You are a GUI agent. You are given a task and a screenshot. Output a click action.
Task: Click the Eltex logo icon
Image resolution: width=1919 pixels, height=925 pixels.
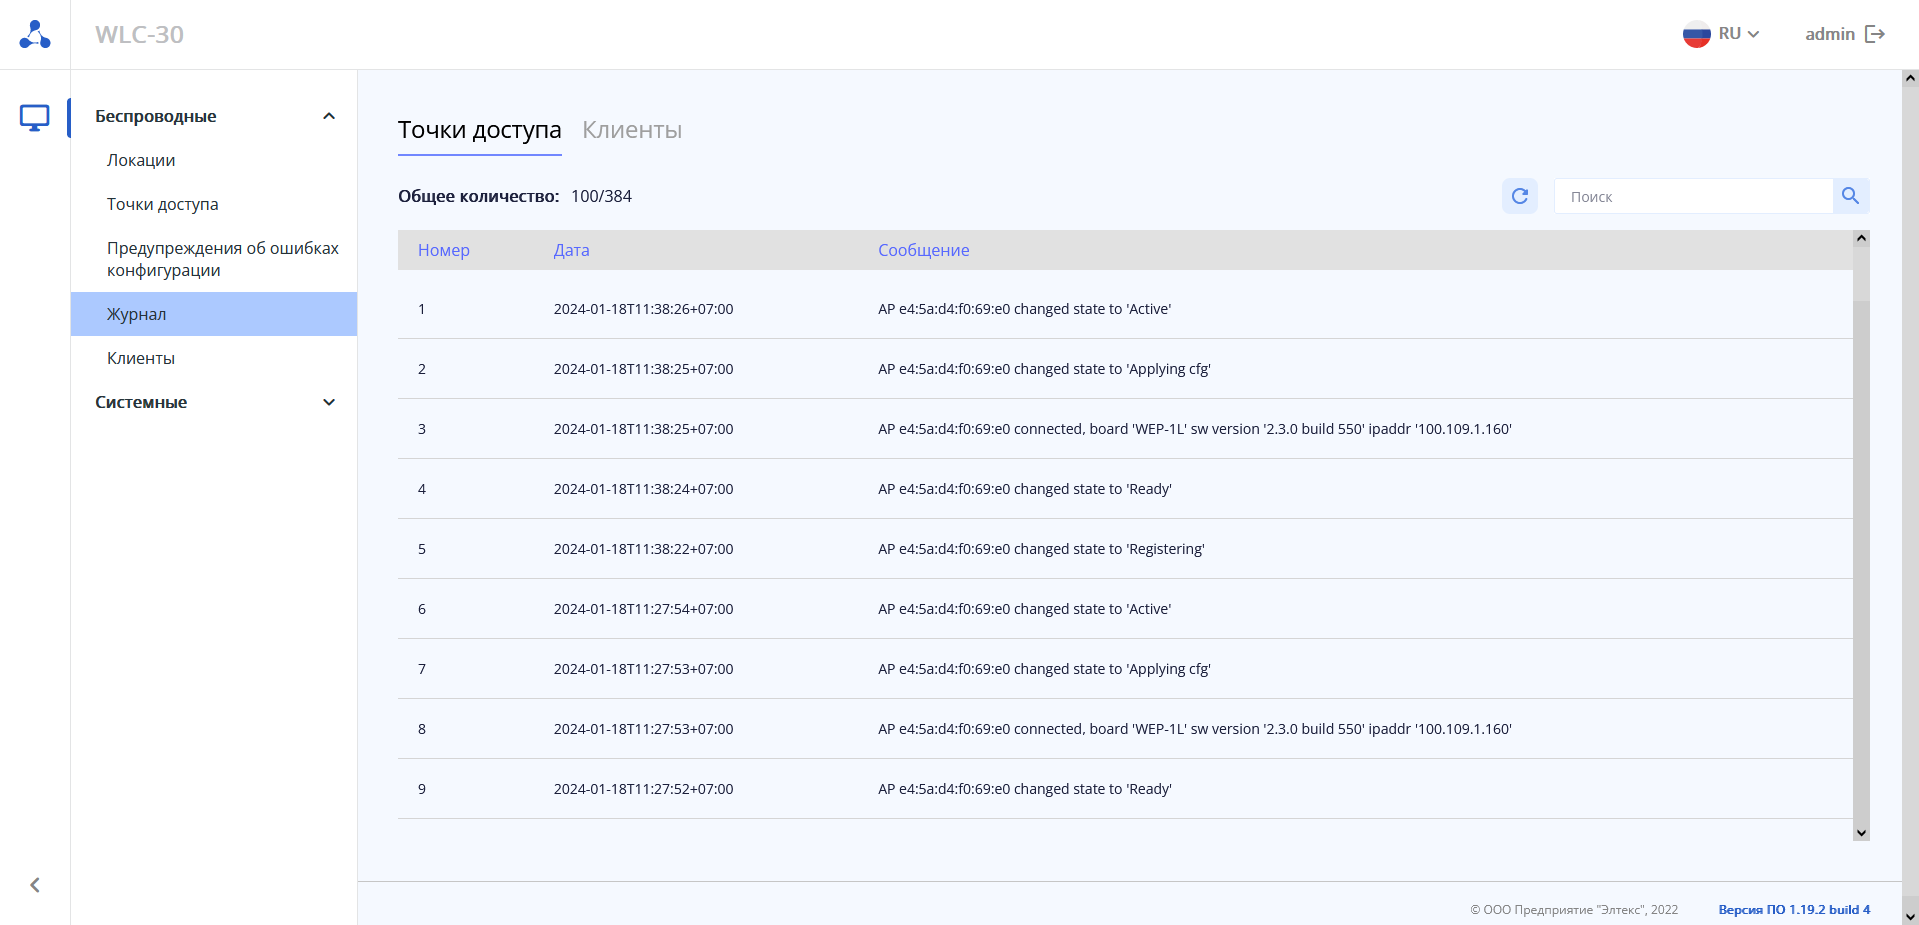[x=35, y=34]
